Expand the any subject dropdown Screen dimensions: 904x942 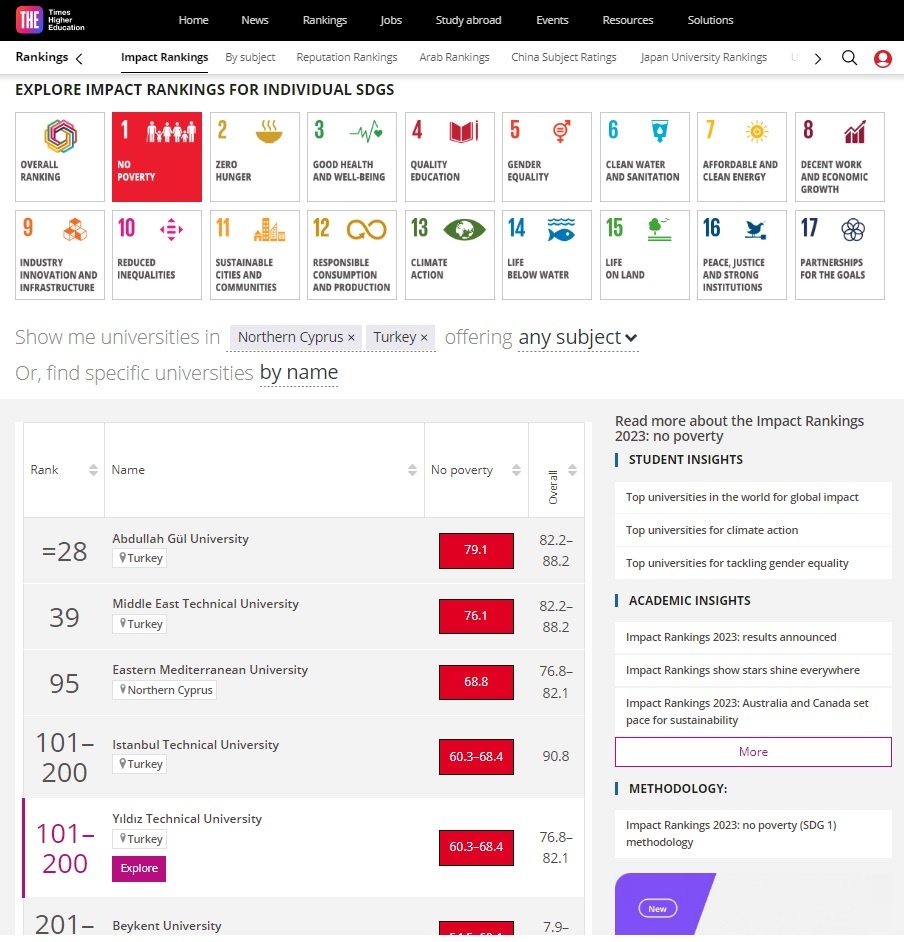[578, 338]
